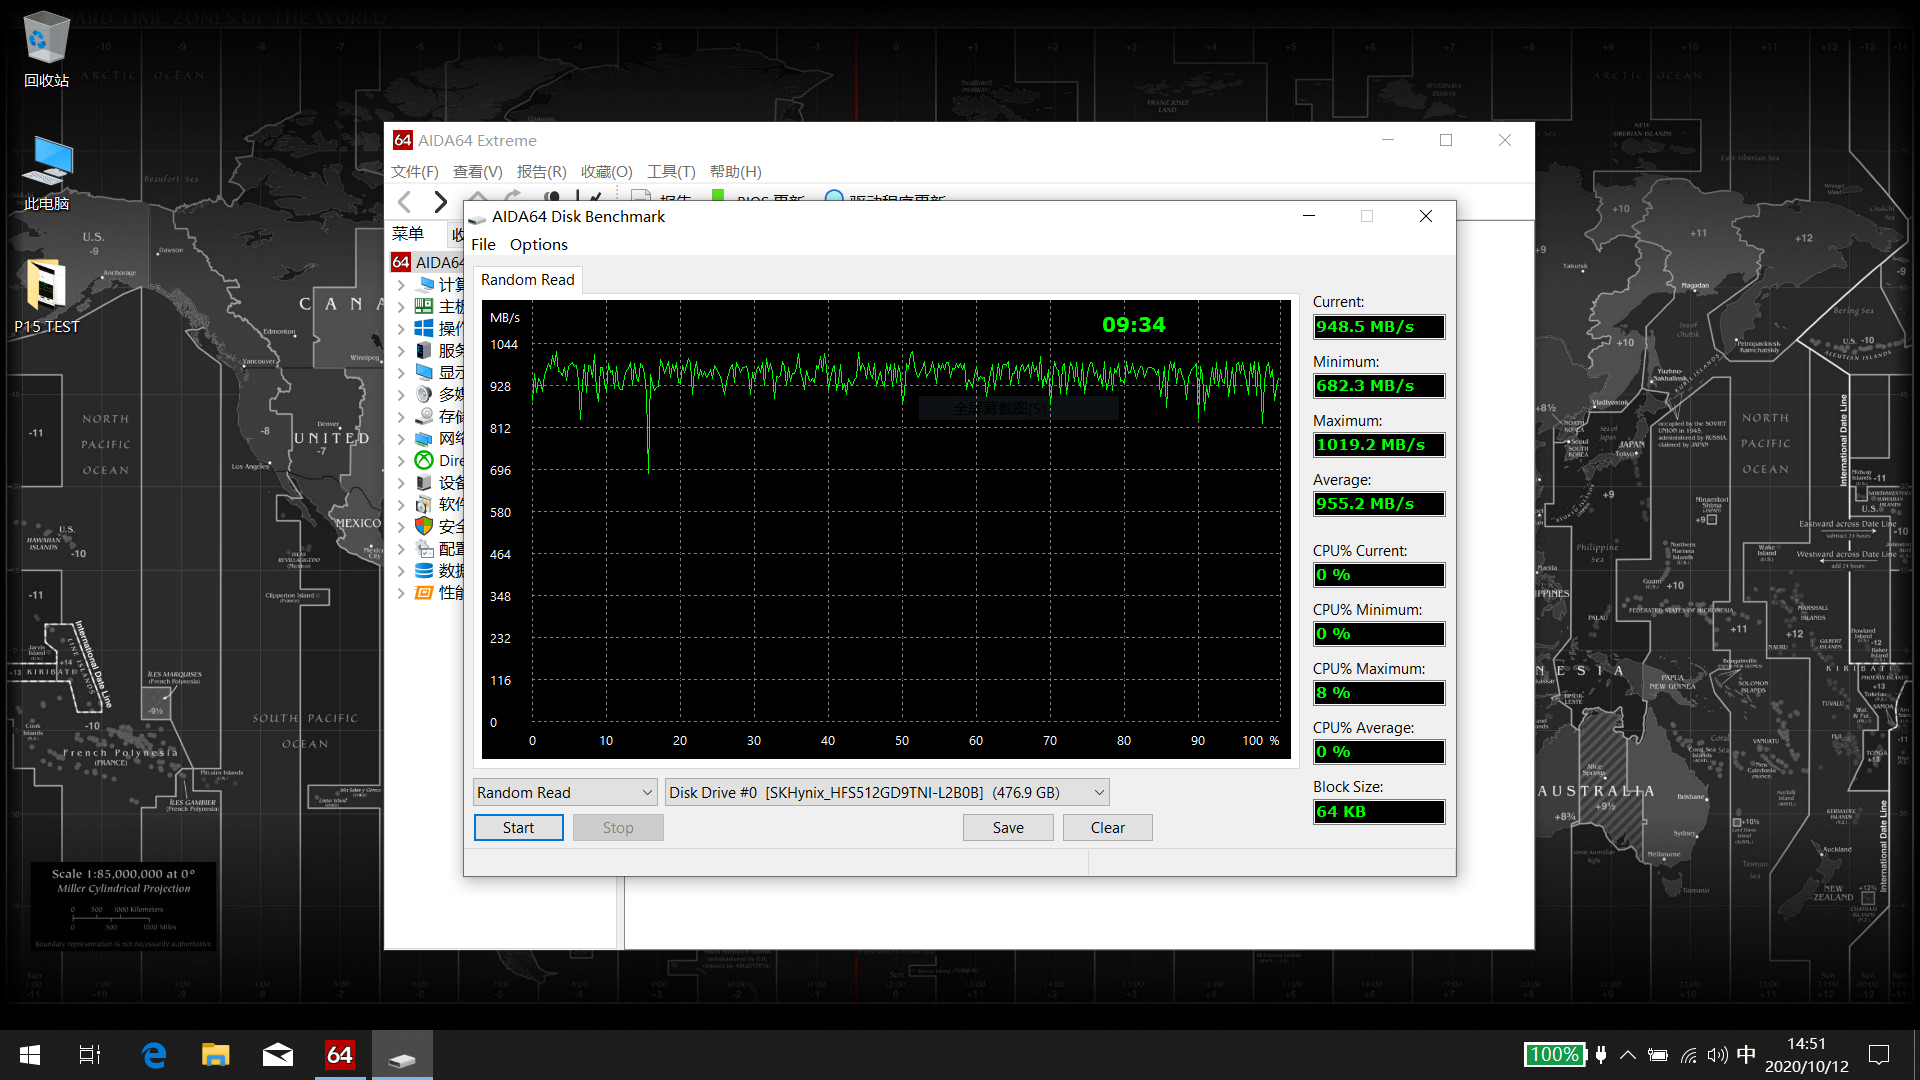
Task: Select the Security shield tree icon
Action: (424, 526)
